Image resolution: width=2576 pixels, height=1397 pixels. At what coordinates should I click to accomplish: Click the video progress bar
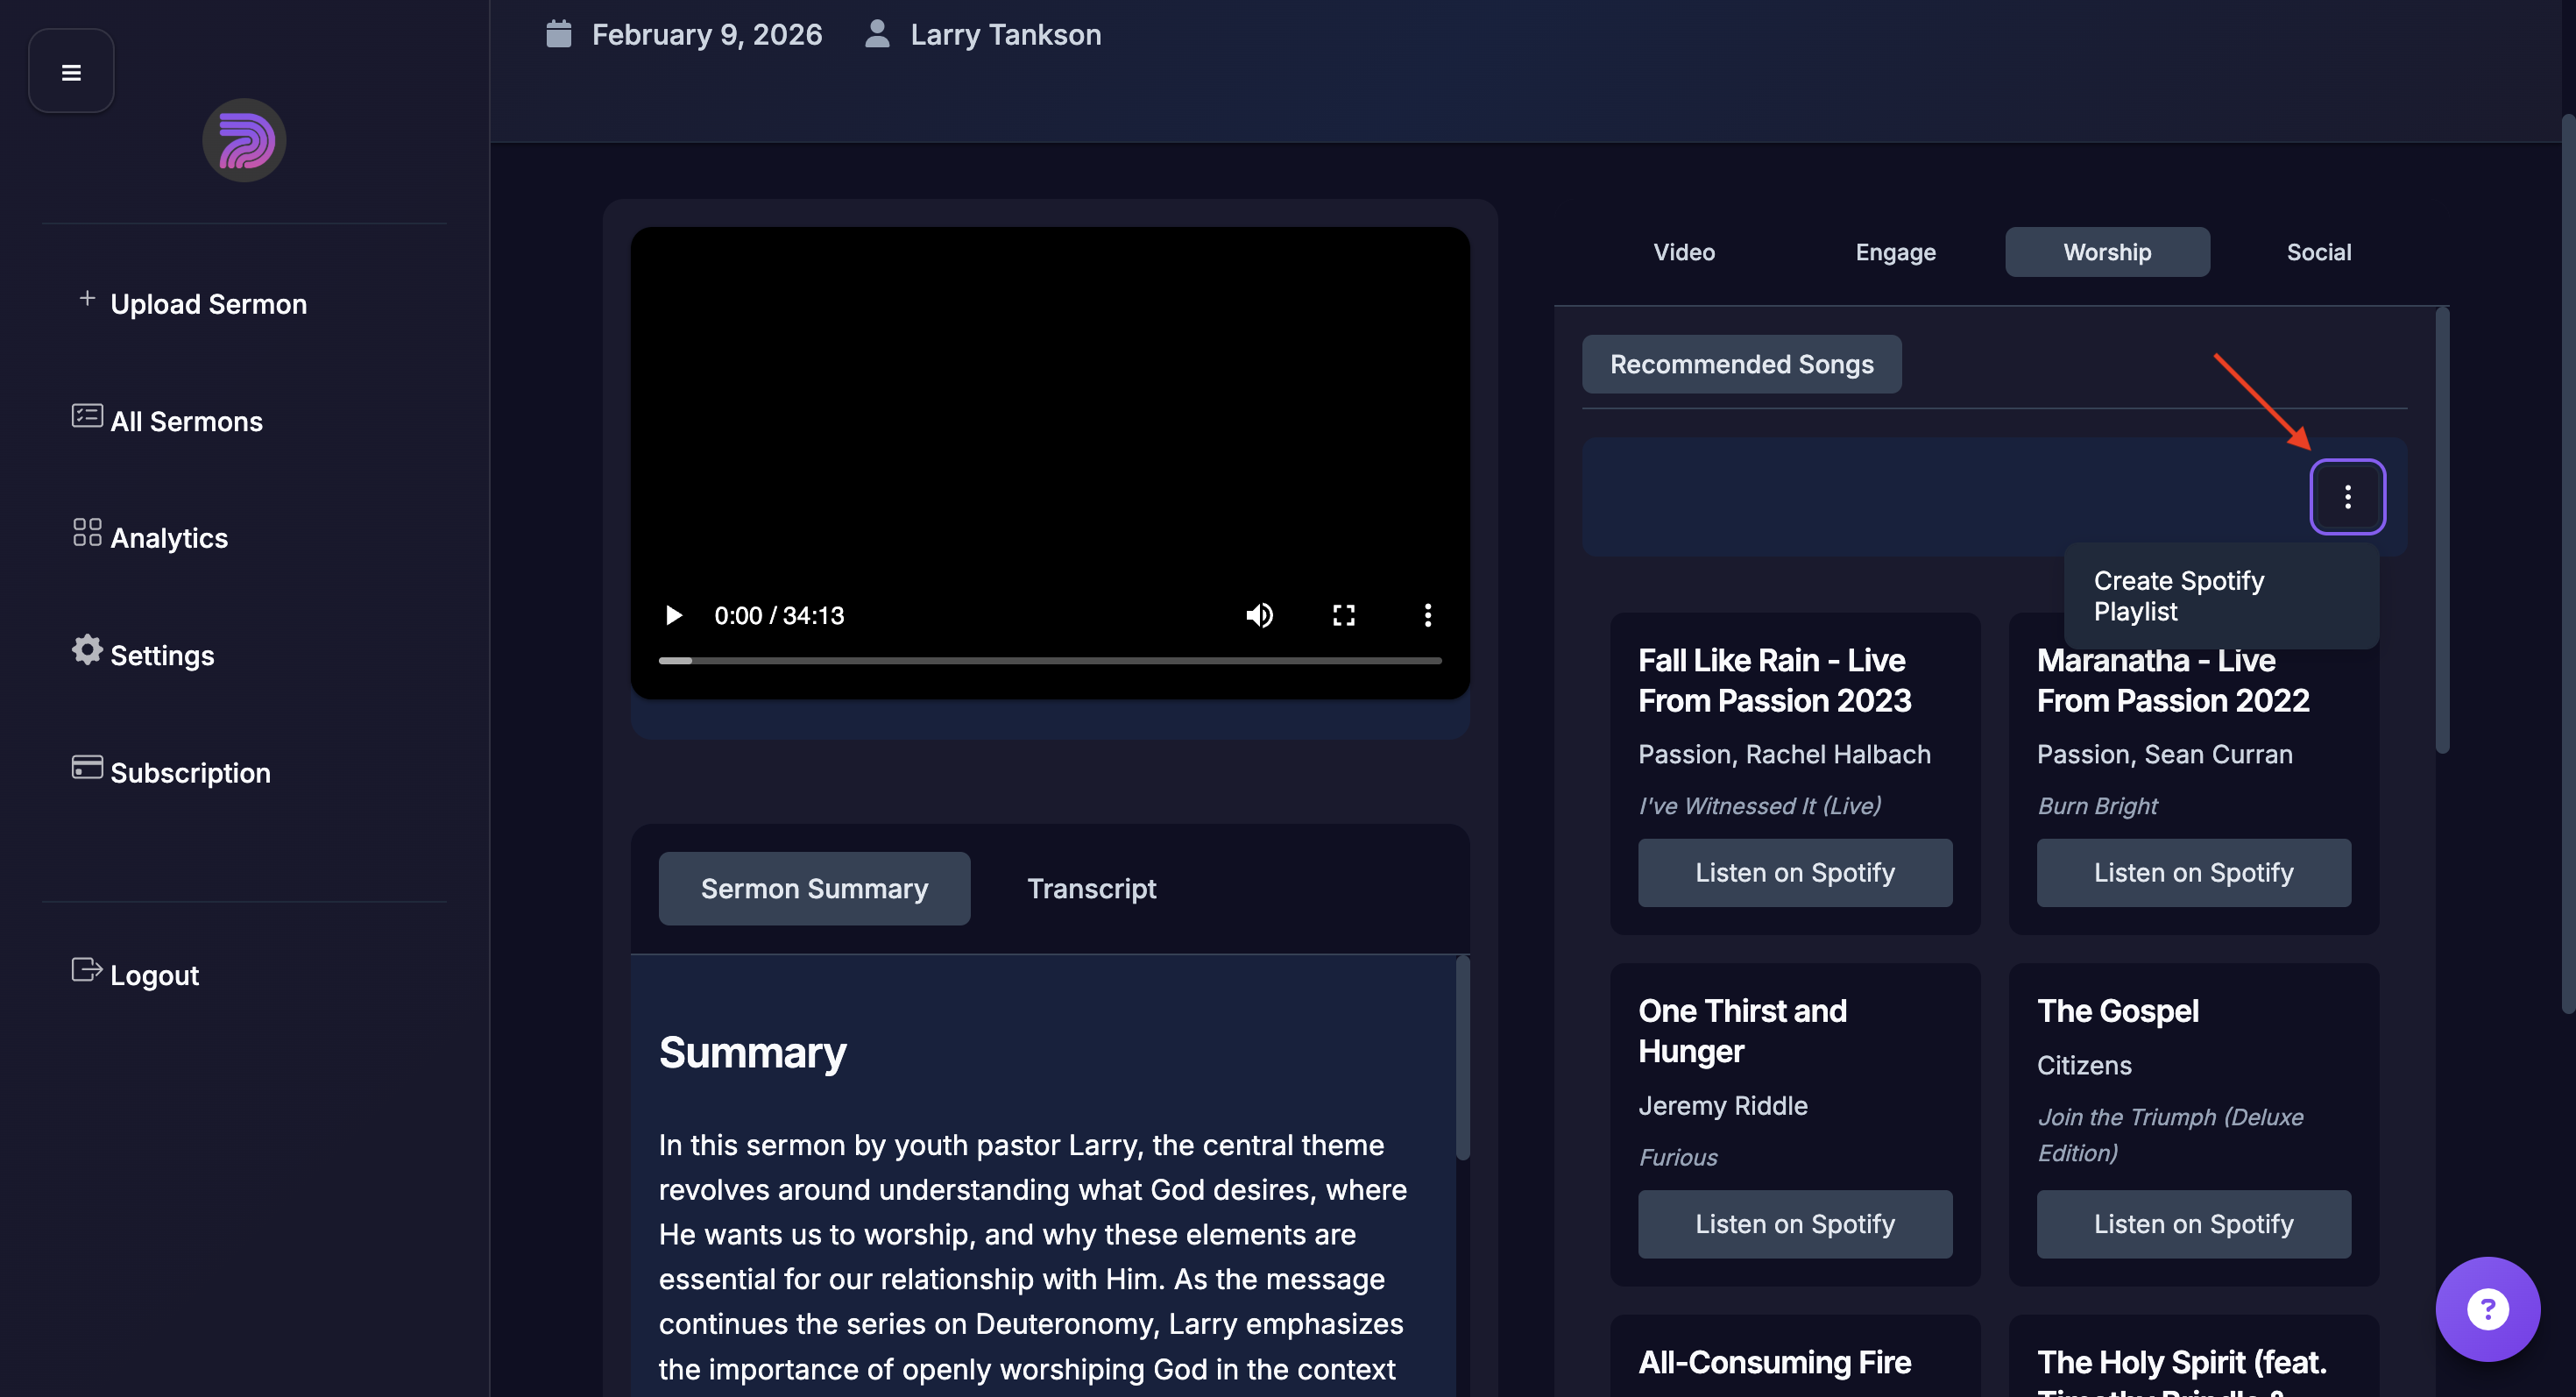click(1050, 661)
